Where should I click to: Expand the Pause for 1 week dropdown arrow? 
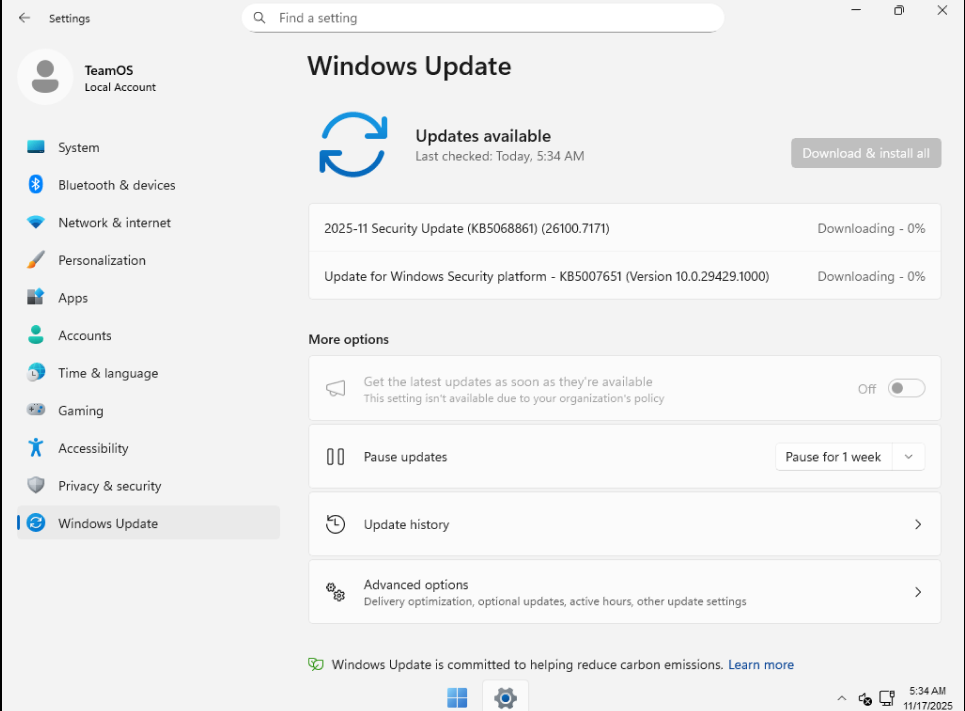tap(908, 457)
